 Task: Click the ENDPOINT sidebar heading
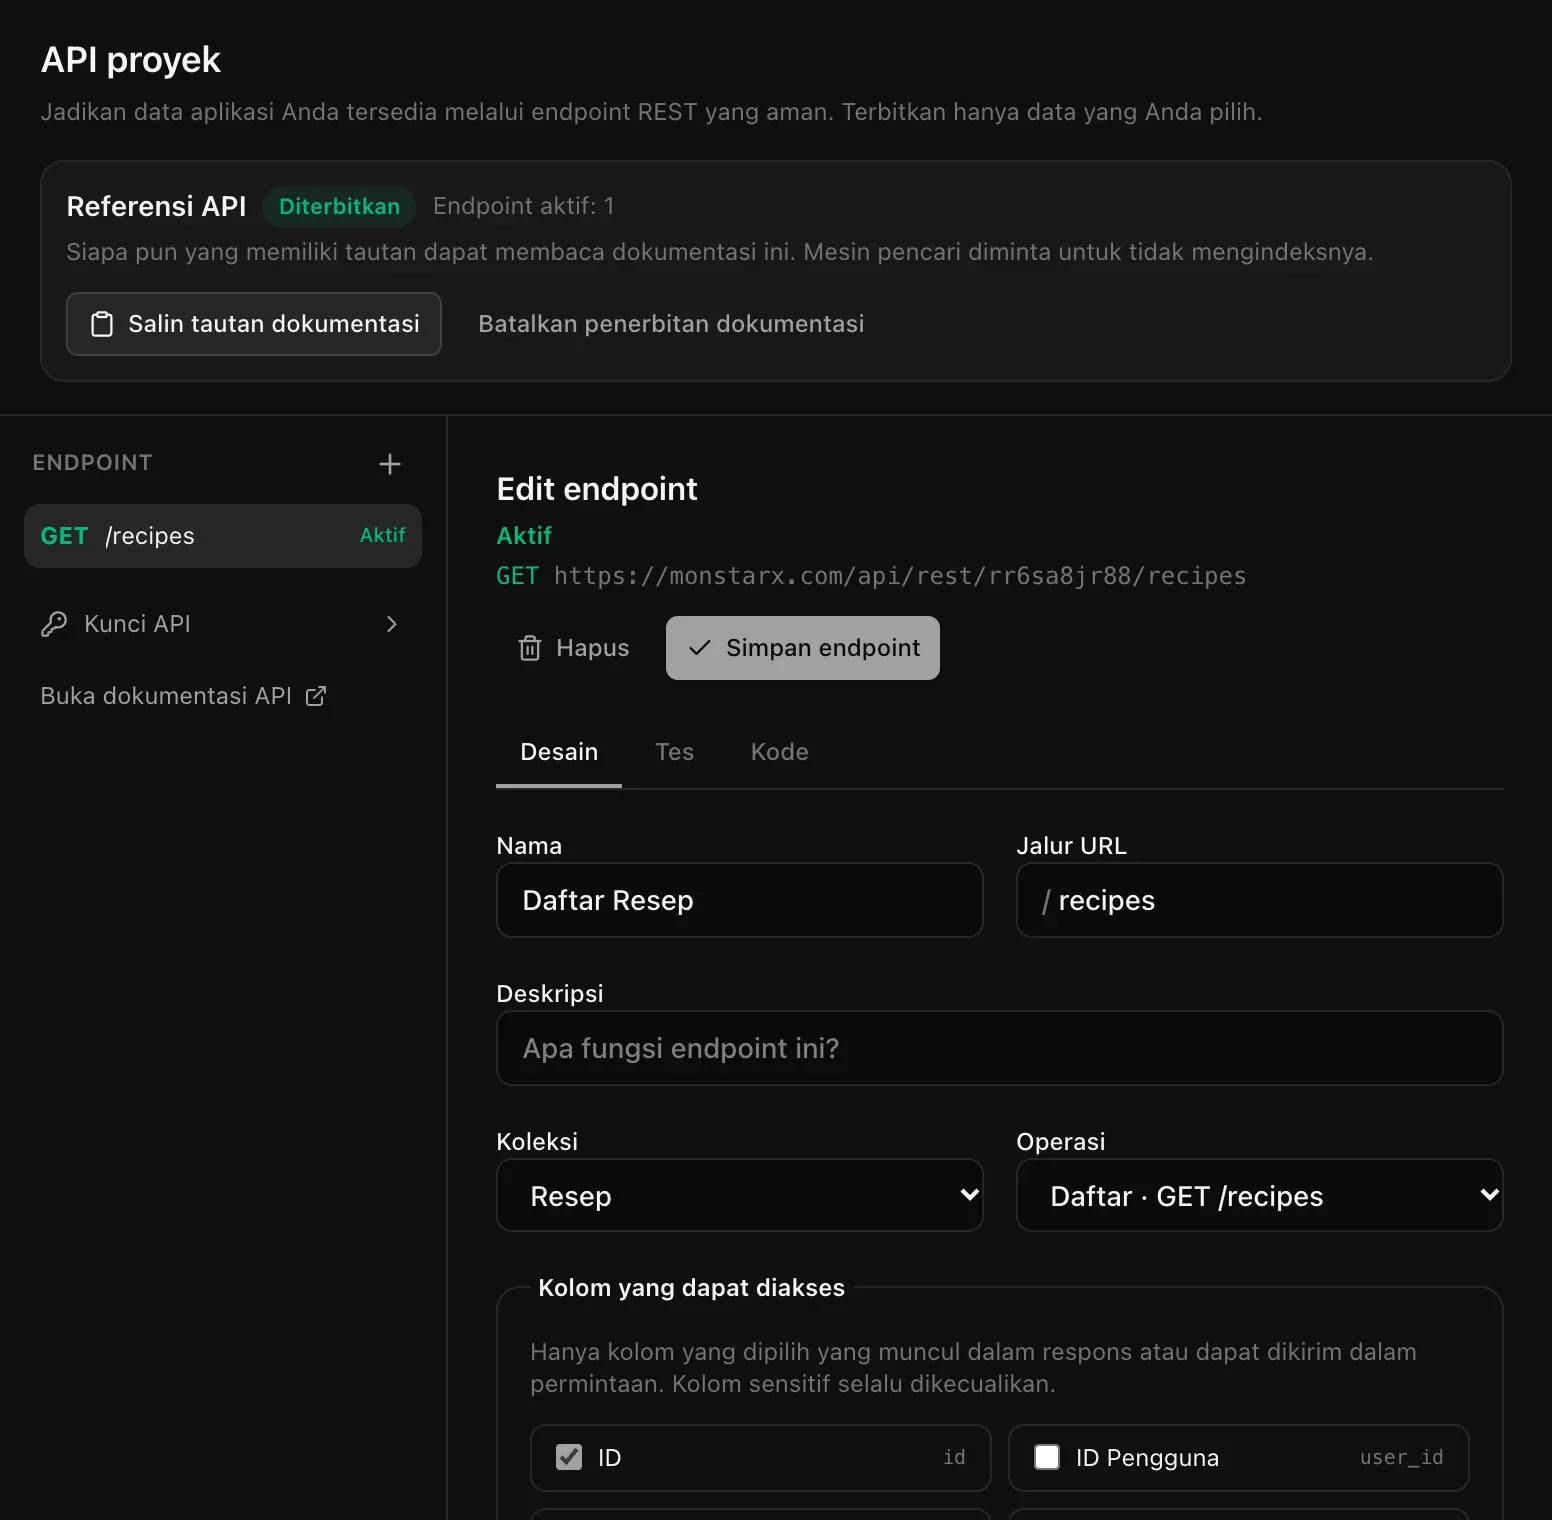92,463
